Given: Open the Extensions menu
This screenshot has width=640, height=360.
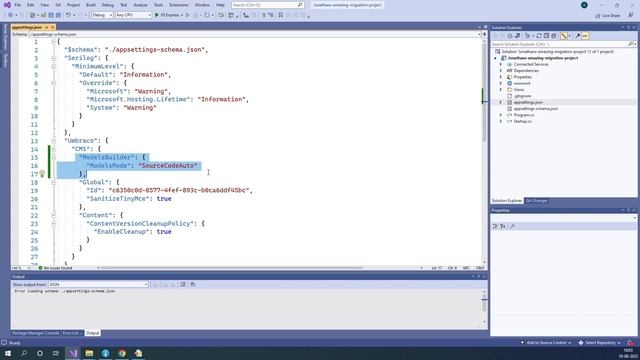Looking at the screenshot, I should click(x=179, y=5).
